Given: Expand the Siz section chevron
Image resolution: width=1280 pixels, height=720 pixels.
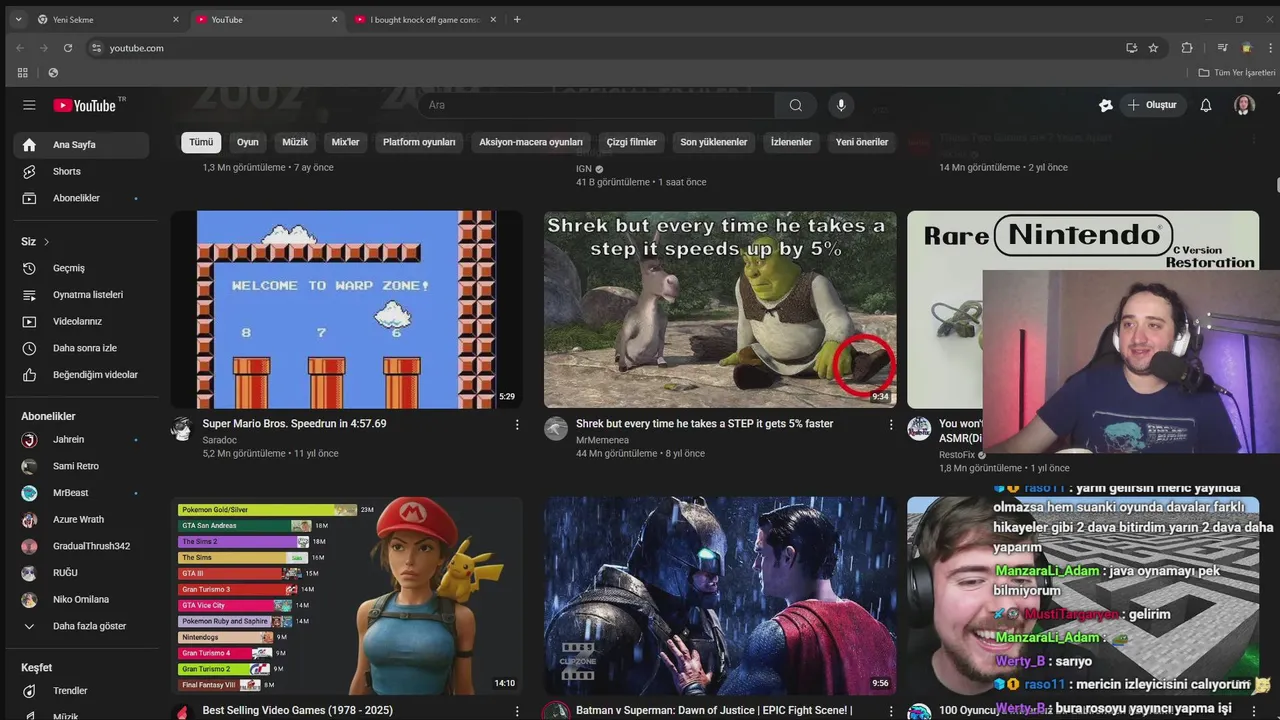Looking at the screenshot, I should pyautogui.click(x=46, y=242).
